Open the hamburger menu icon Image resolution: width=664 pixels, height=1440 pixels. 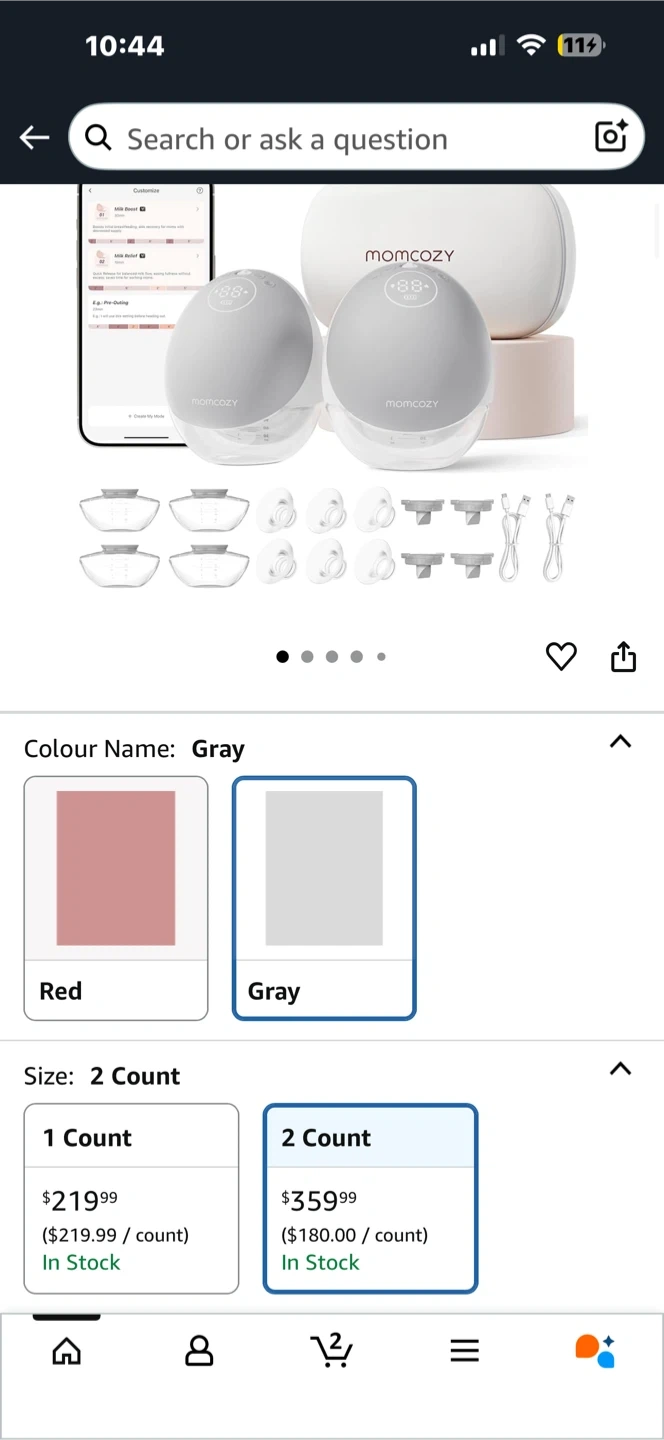pyautogui.click(x=464, y=1351)
